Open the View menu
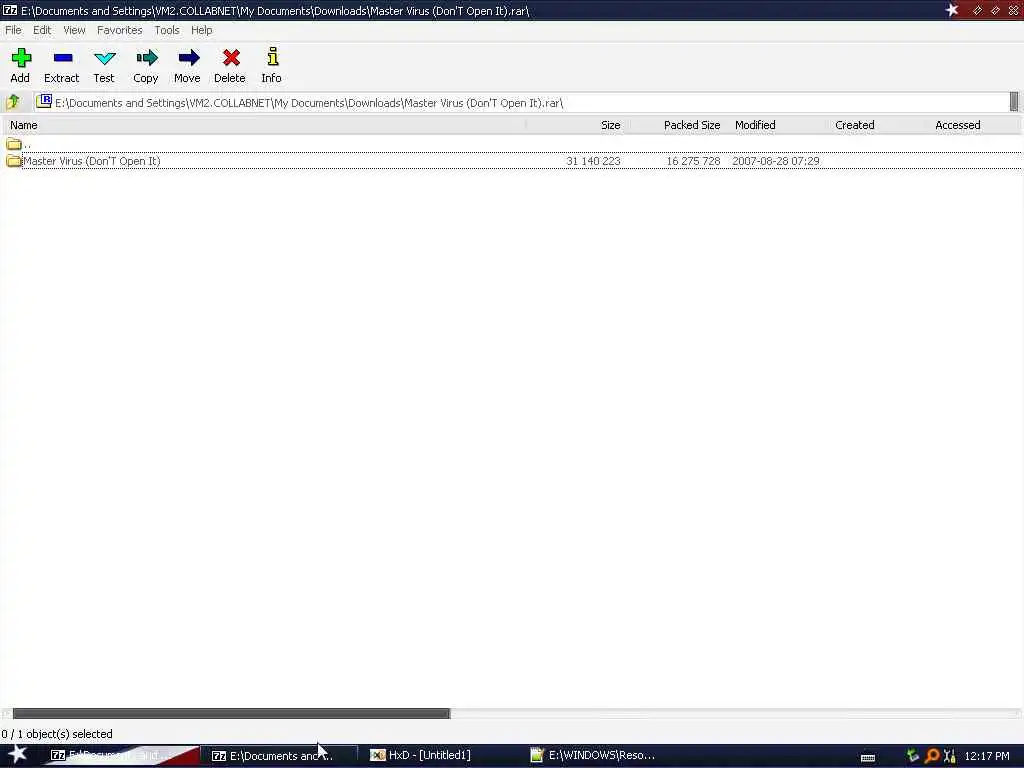 pos(74,30)
